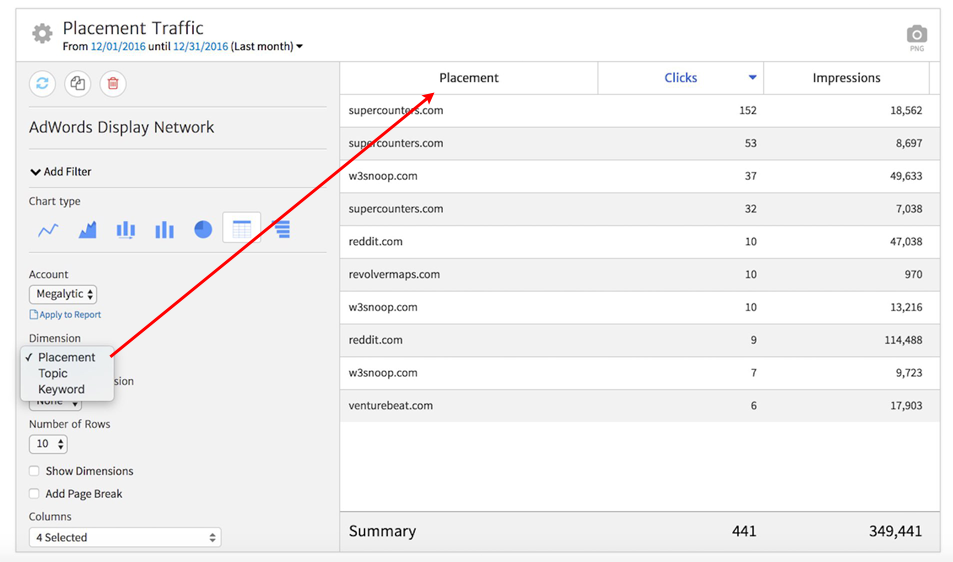Select the horizontal bar list chart type

coord(281,229)
